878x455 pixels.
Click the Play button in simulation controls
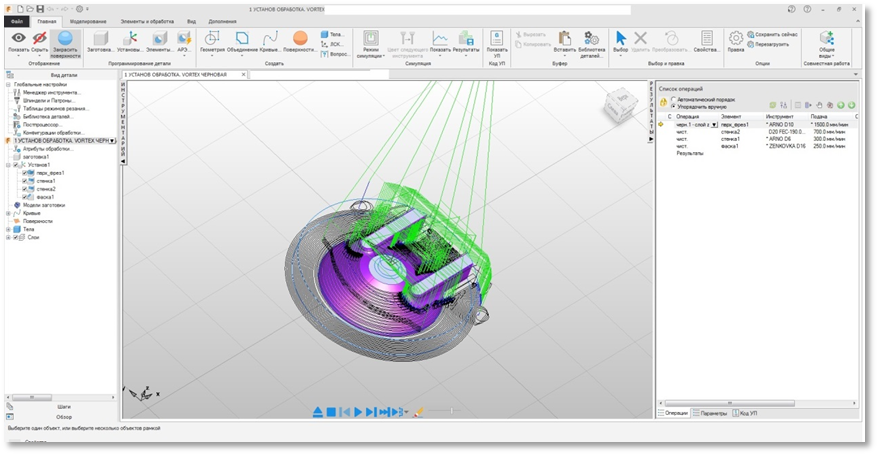pos(357,412)
